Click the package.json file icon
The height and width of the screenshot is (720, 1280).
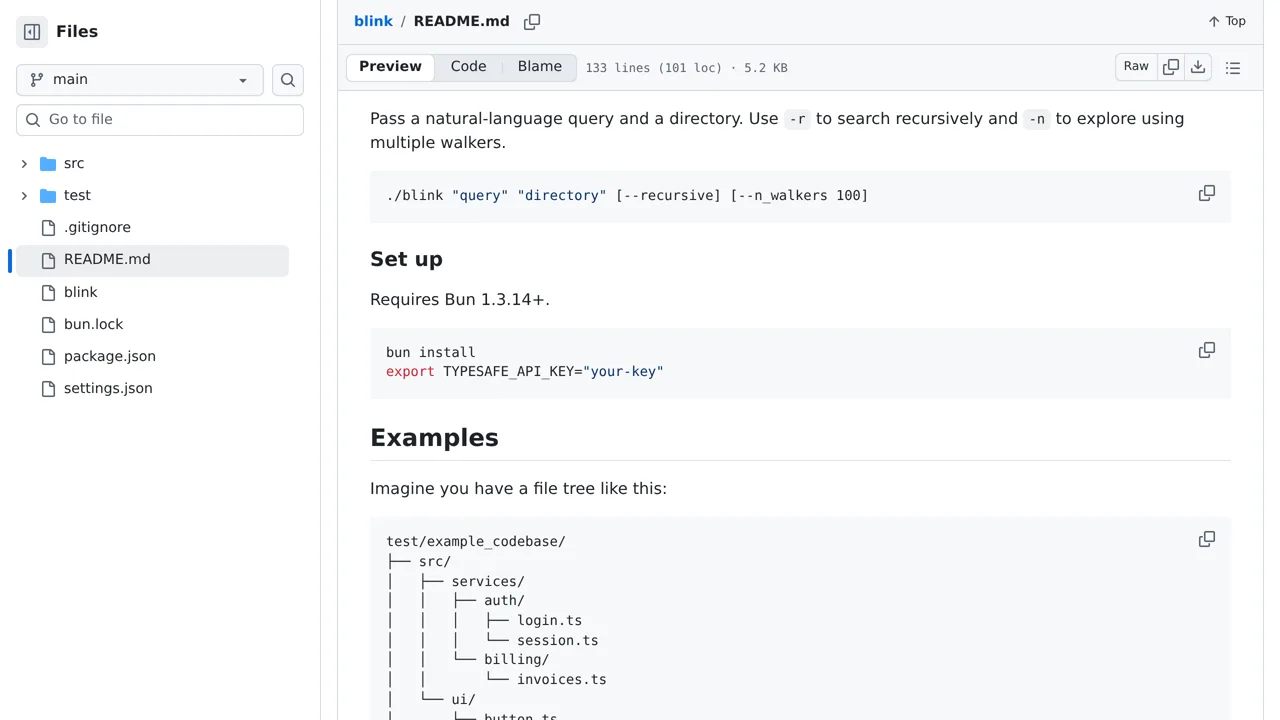[x=48, y=356]
